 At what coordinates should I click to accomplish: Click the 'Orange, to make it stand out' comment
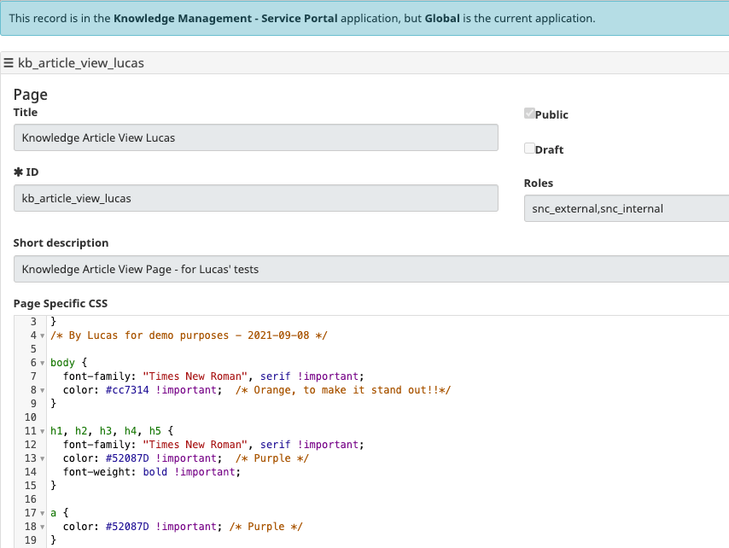point(343,390)
